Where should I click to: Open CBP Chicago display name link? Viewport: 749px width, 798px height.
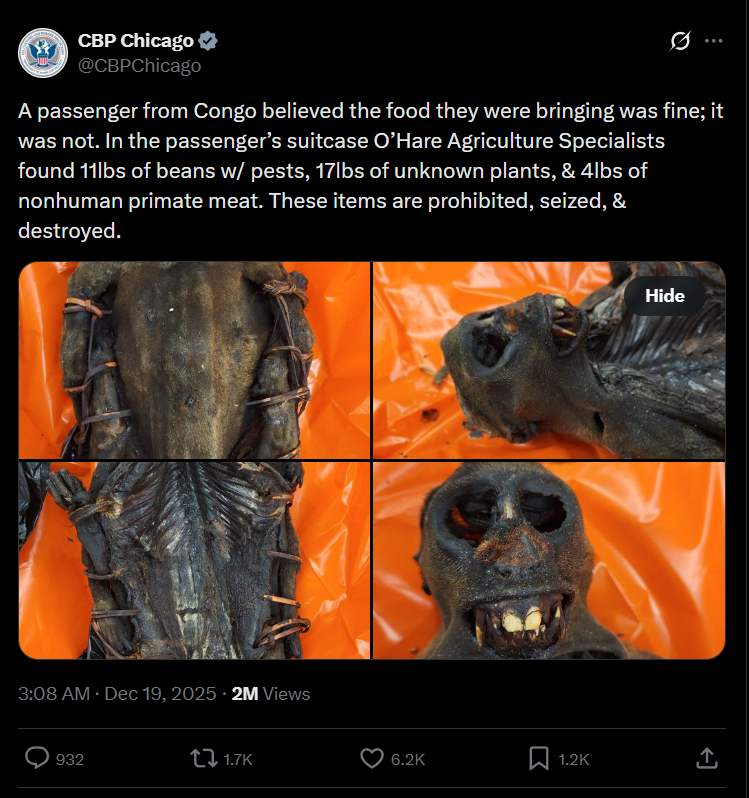click(x=136, y=41)
